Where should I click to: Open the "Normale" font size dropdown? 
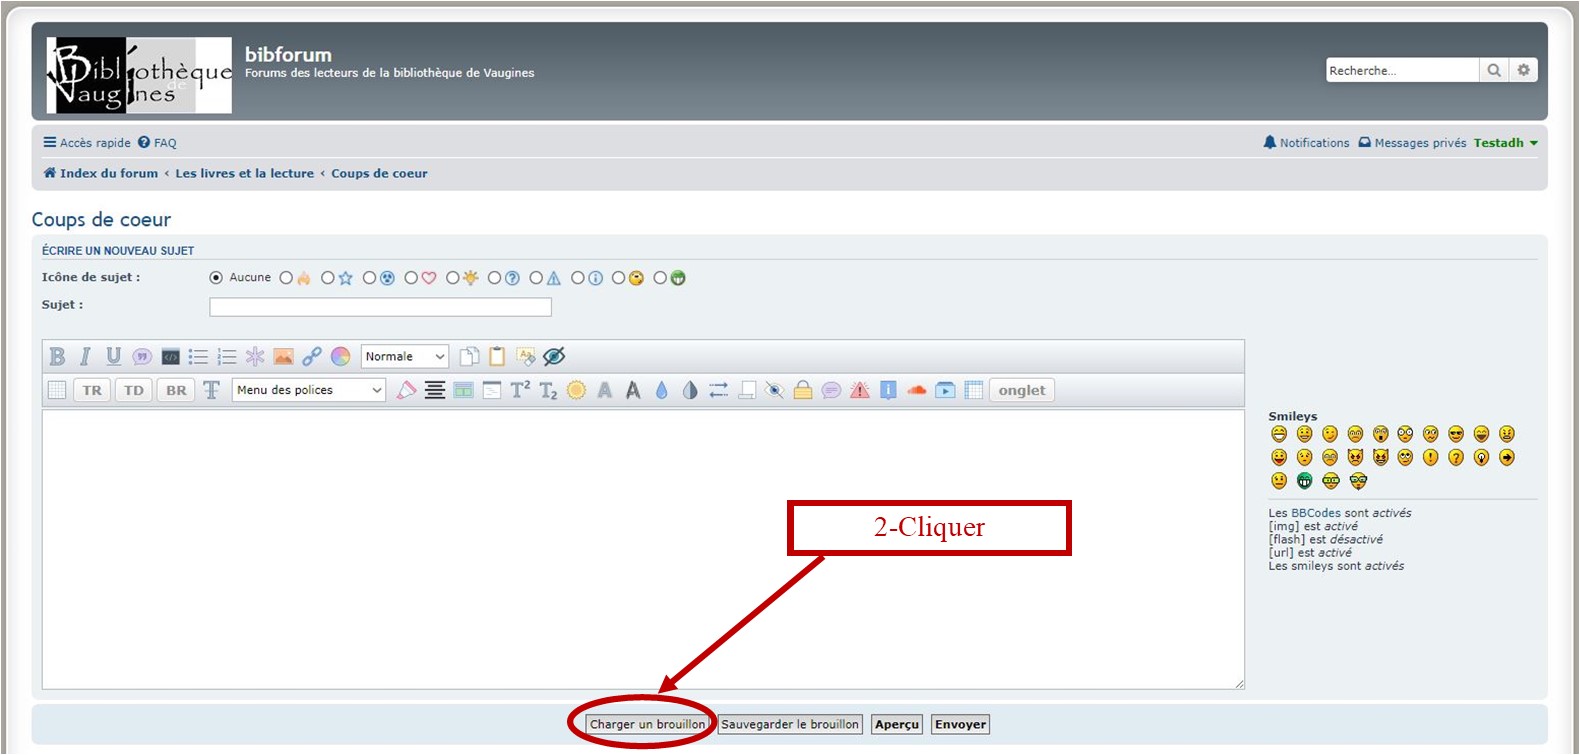(x=405, y=357)
